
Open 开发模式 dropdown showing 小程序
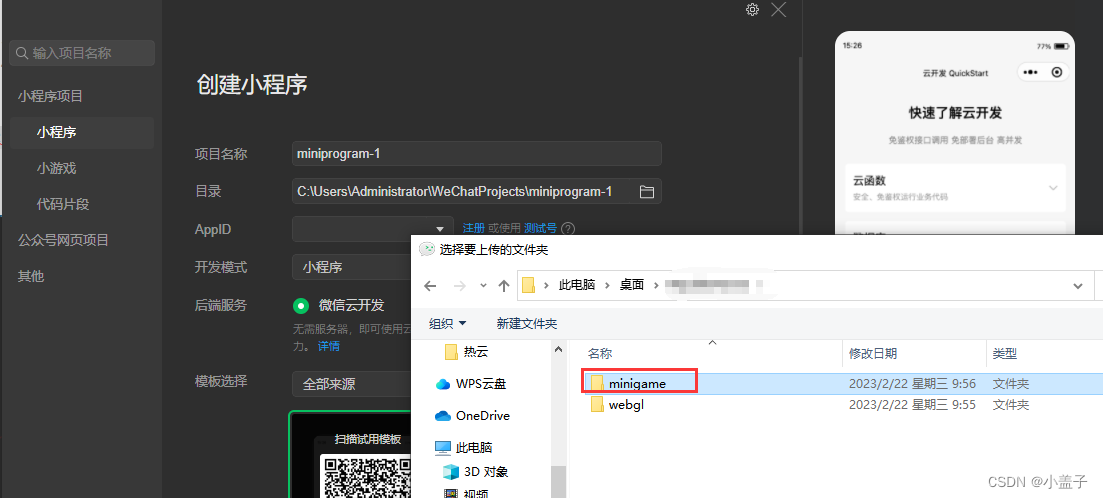click(352, 267)
